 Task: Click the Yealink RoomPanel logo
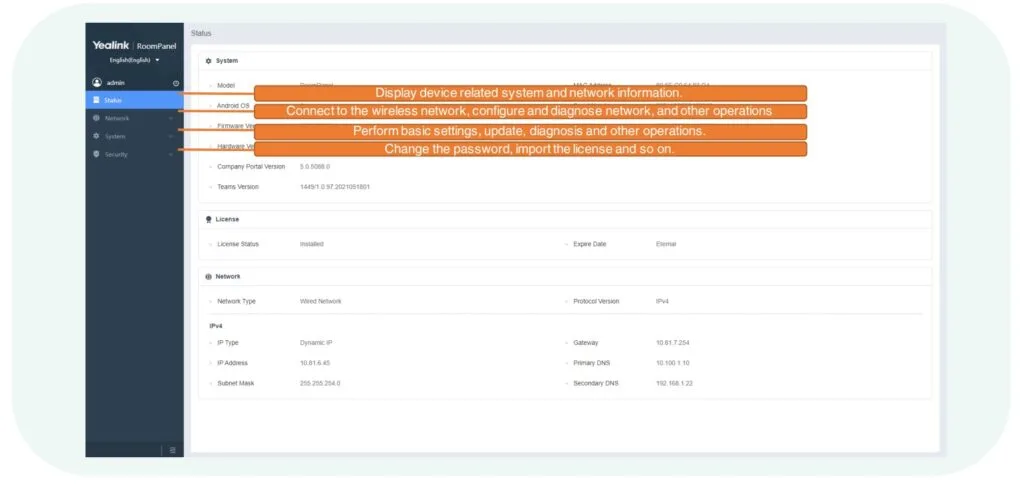coord(134,46)
